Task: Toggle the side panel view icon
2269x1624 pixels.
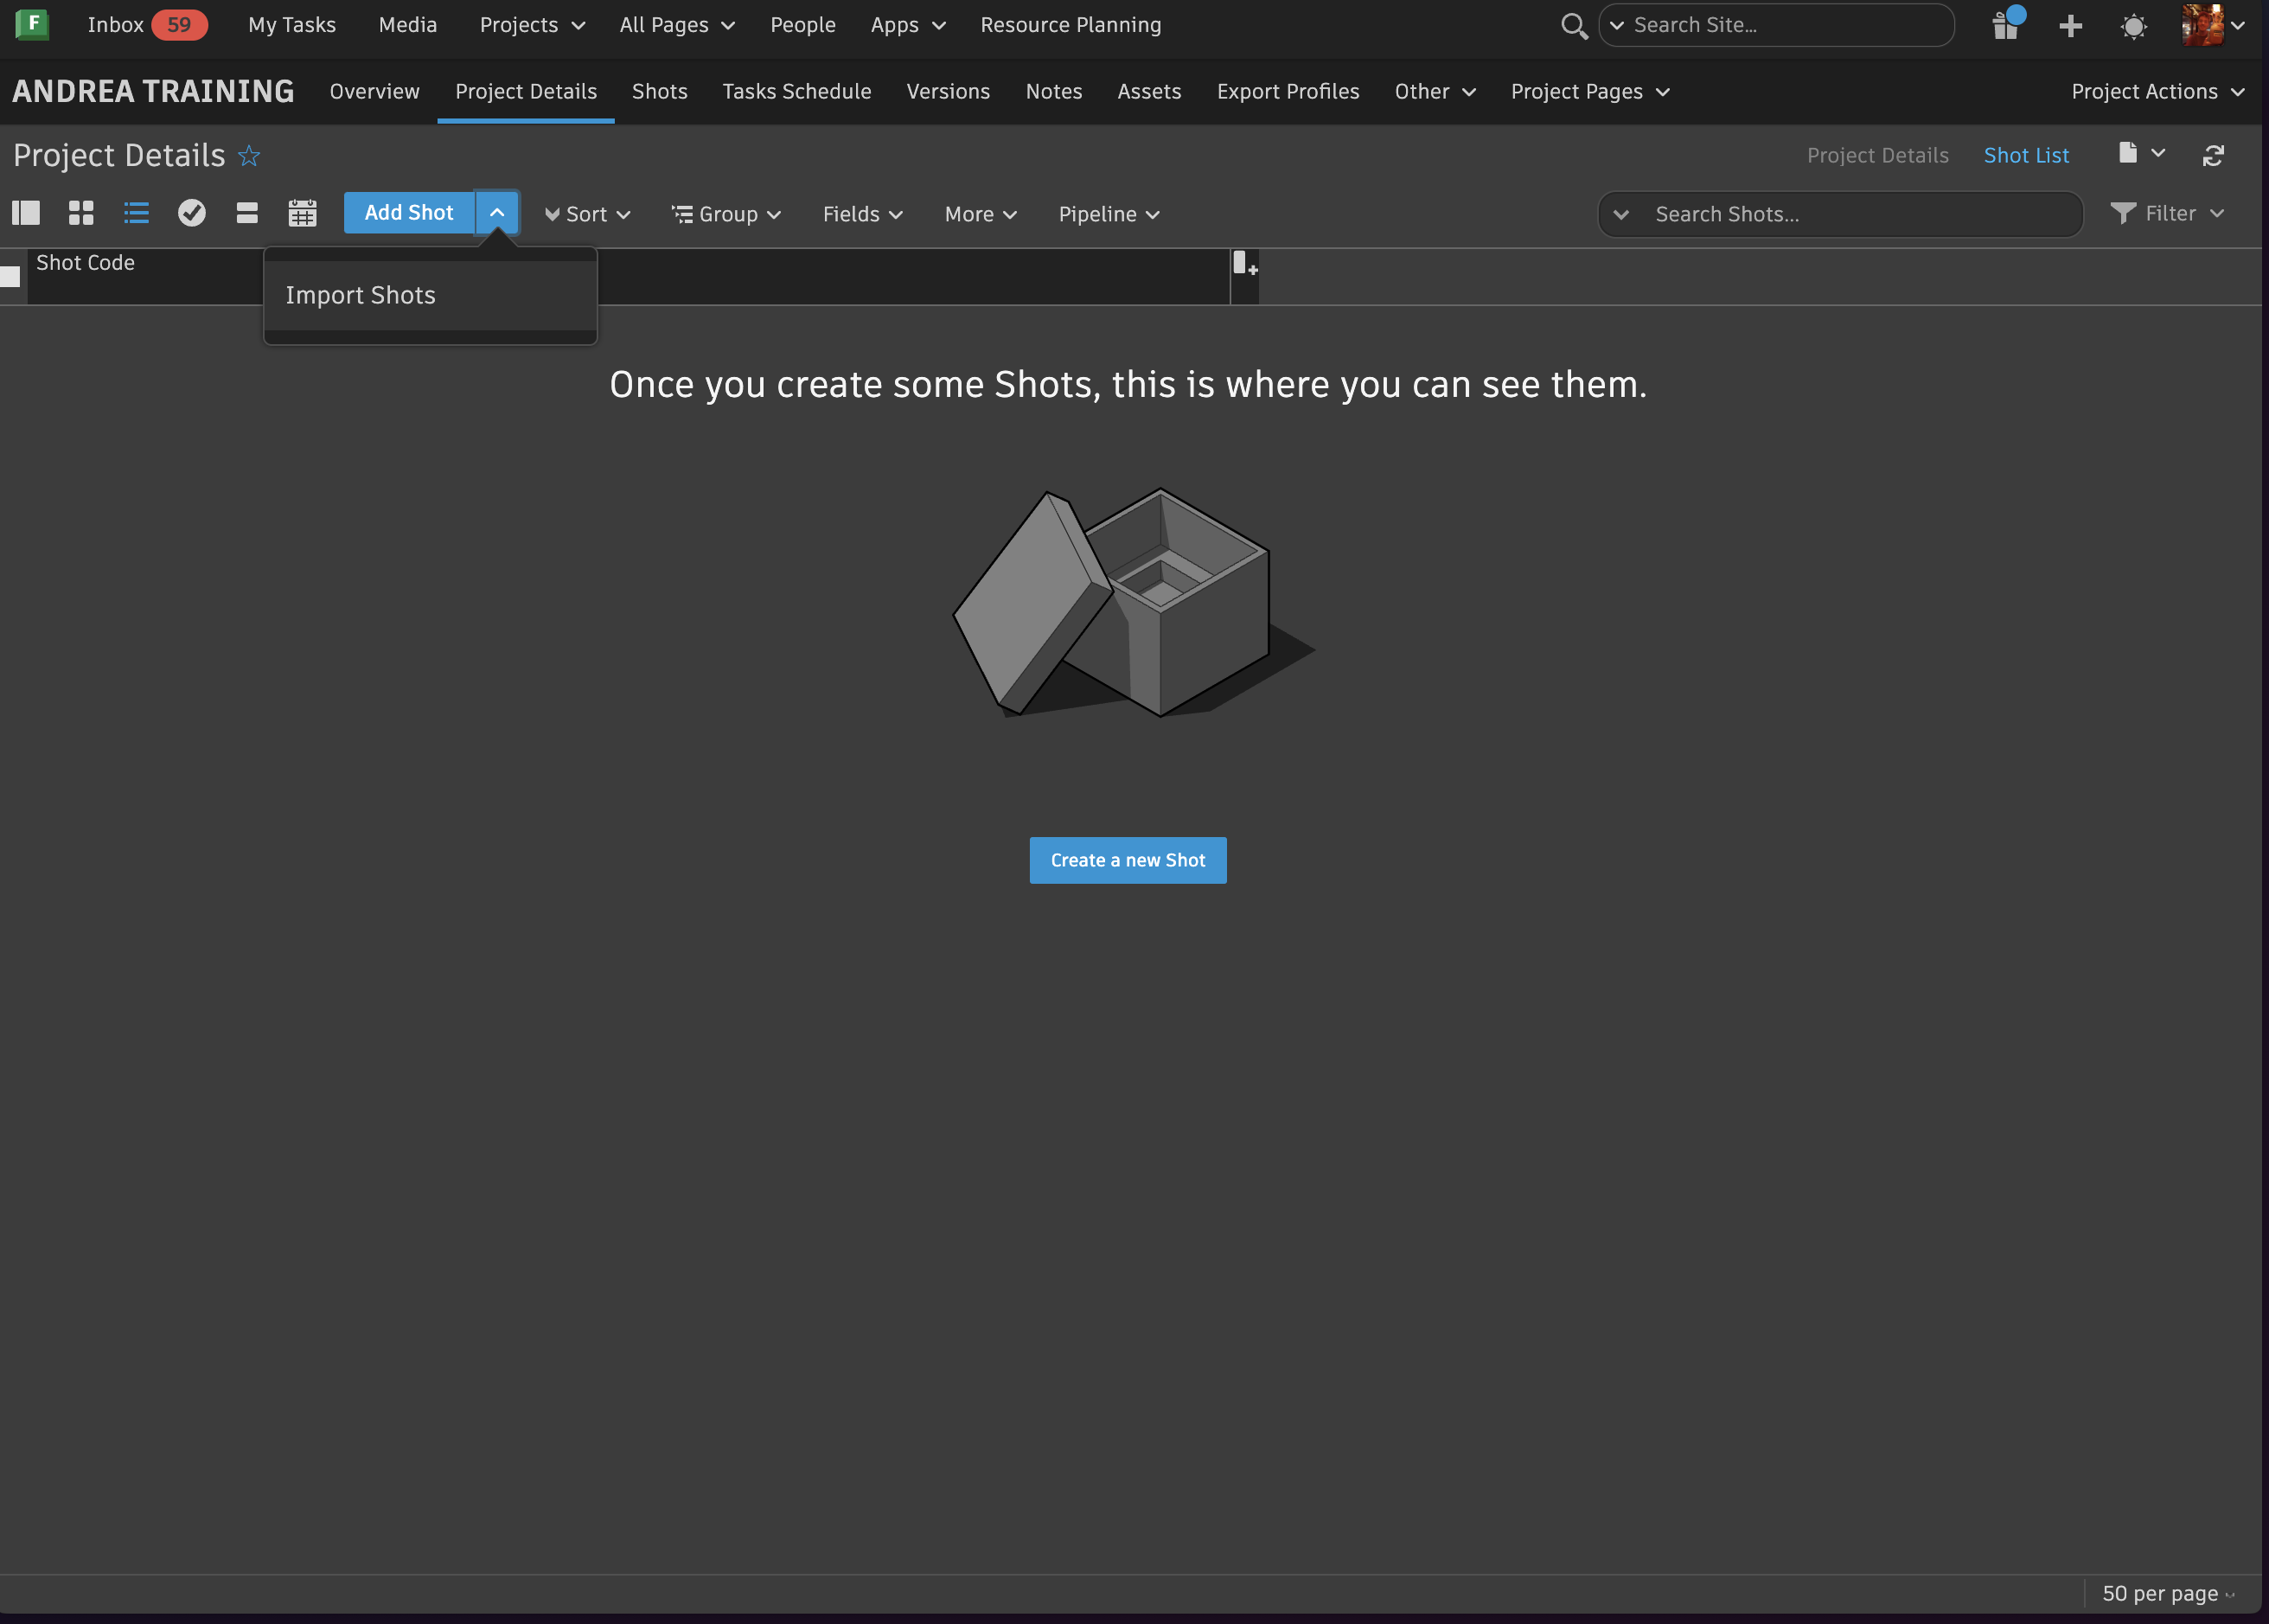Action: pos(26,213)
